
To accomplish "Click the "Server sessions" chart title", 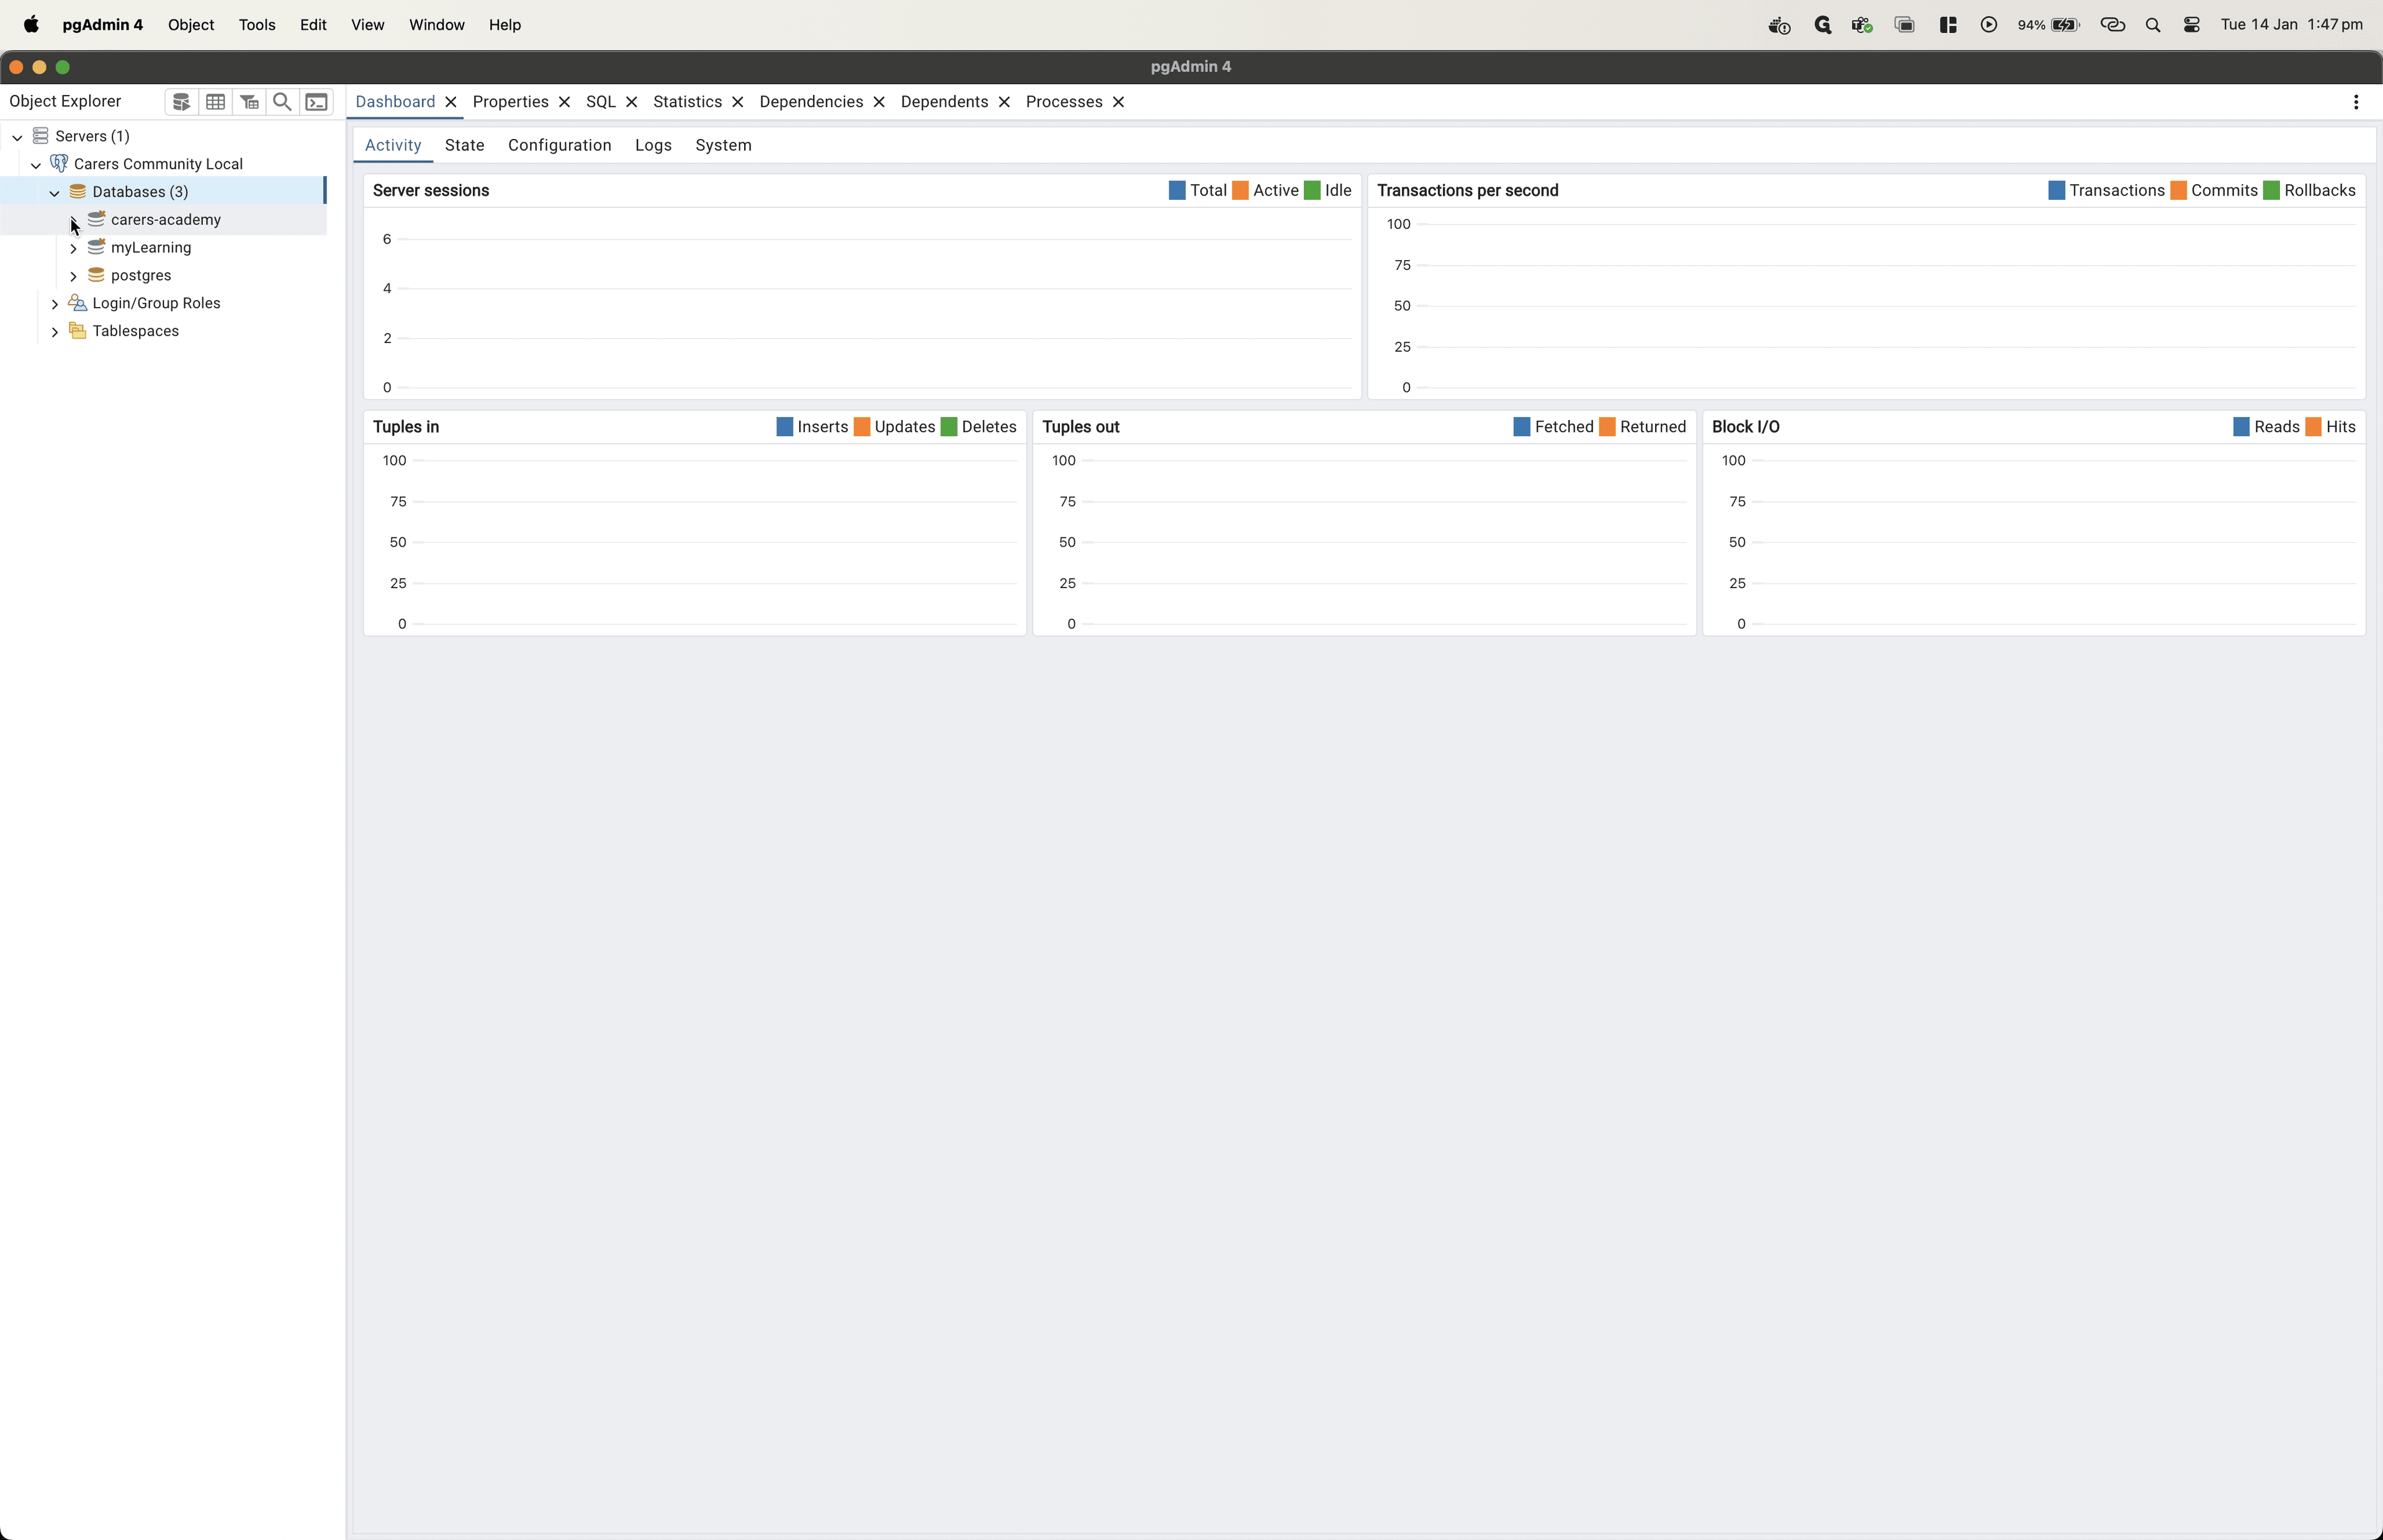I will [431, 190].
